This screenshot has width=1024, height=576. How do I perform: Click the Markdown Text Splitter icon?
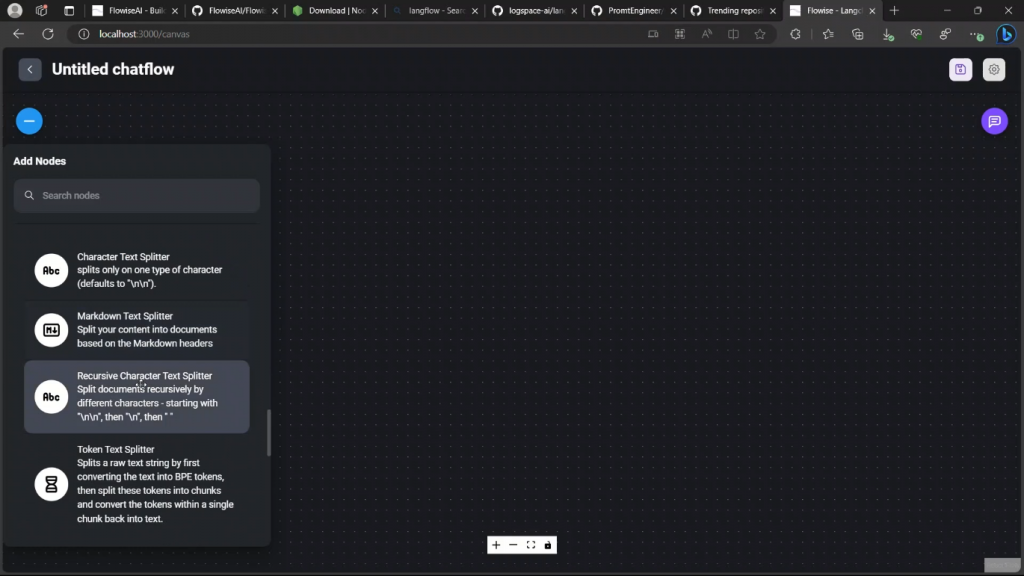coord(51,330)
